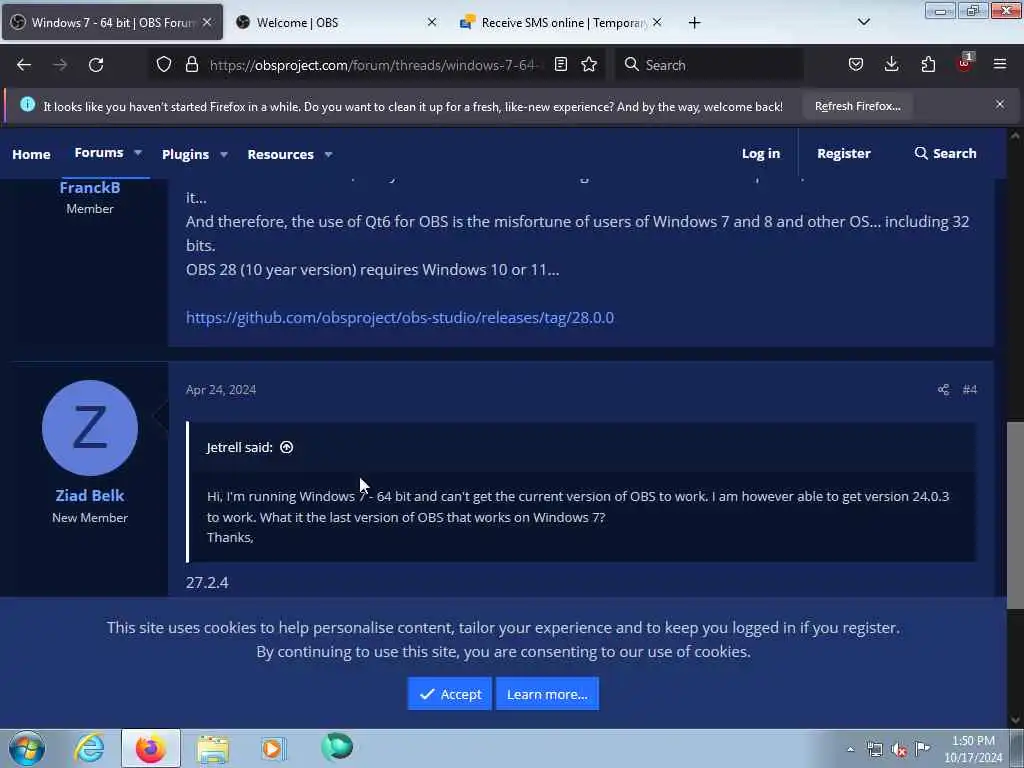
Task: Open Ziad Belk's username link
Action: (x=90, y=496)
